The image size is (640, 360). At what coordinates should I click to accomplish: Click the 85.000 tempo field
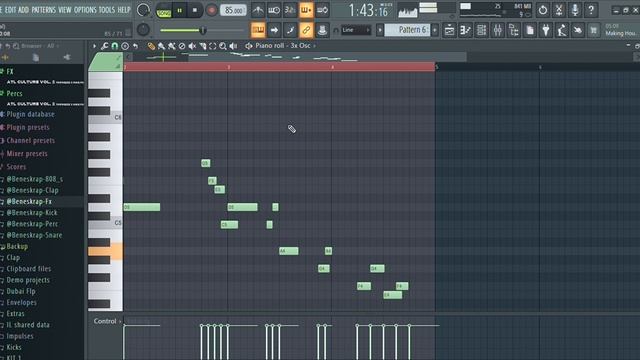click(233, 10)
